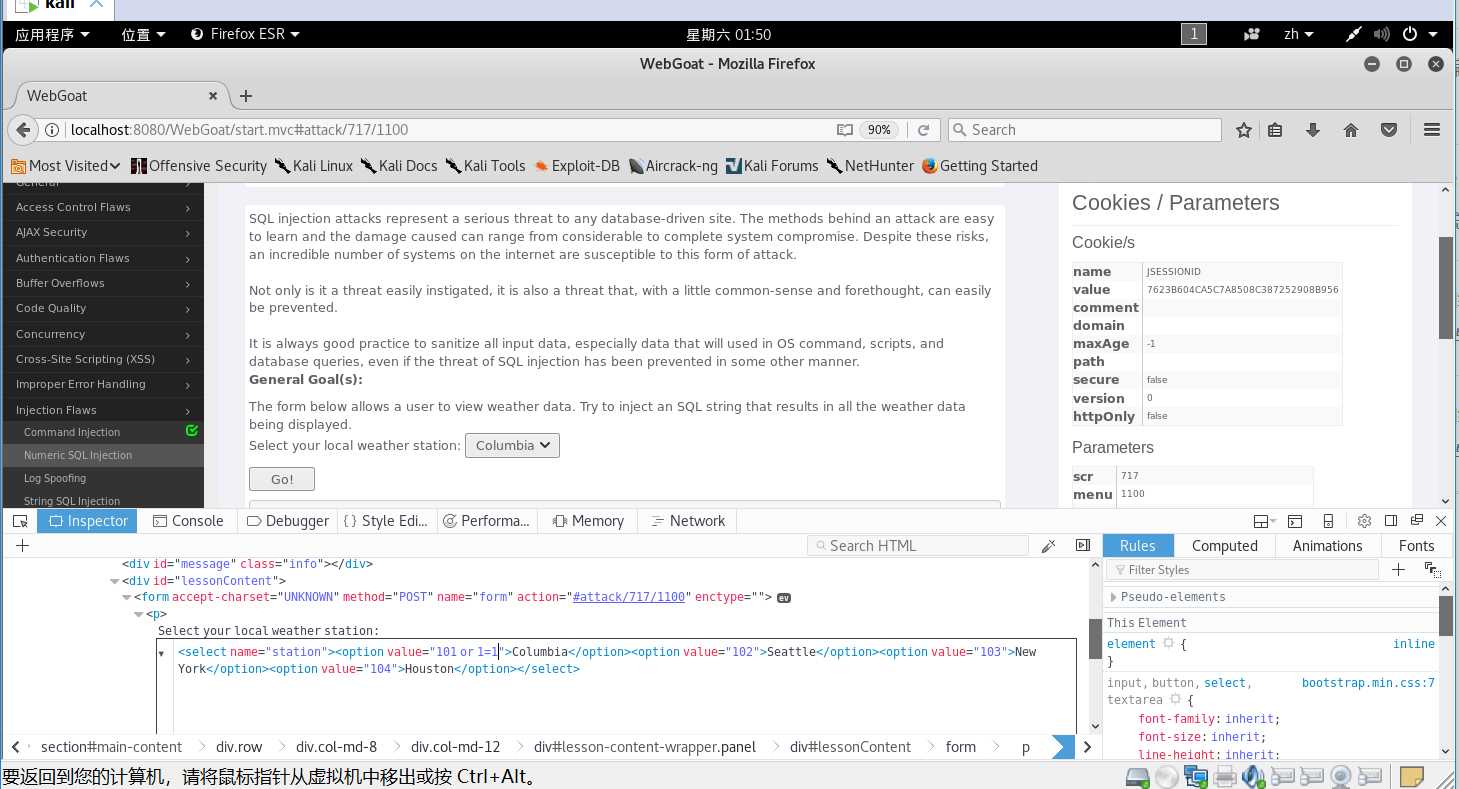Move breadcrumbs left with arrow
Image resolution: width=1459 pixels, height=789 pixels.
[15, 747]
